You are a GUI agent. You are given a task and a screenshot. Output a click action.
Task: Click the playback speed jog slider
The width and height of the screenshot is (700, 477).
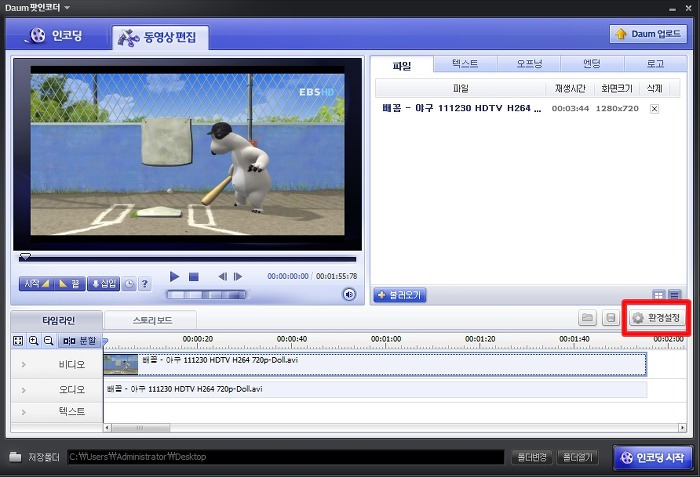coord(206,294)
